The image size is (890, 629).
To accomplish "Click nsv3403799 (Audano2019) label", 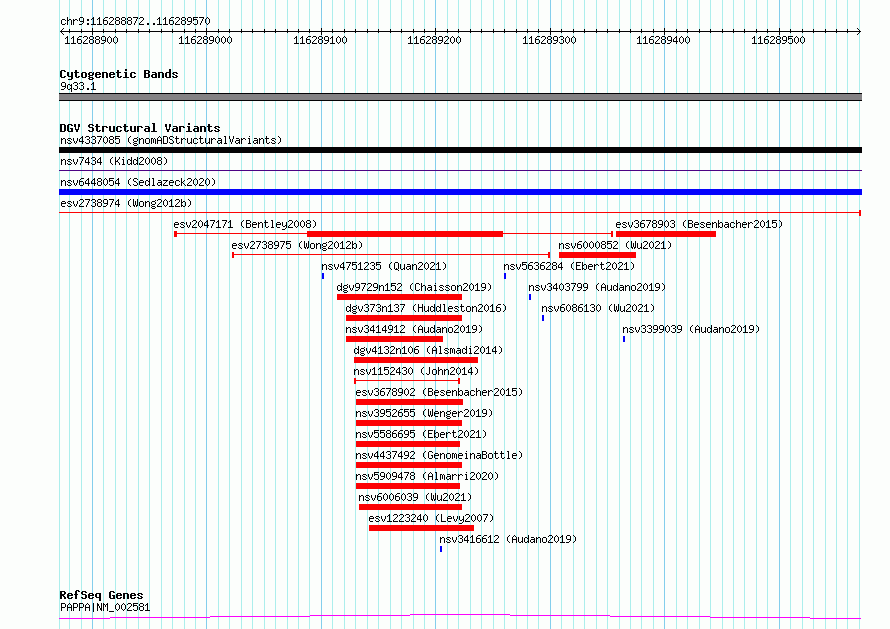I will [597, 287].
